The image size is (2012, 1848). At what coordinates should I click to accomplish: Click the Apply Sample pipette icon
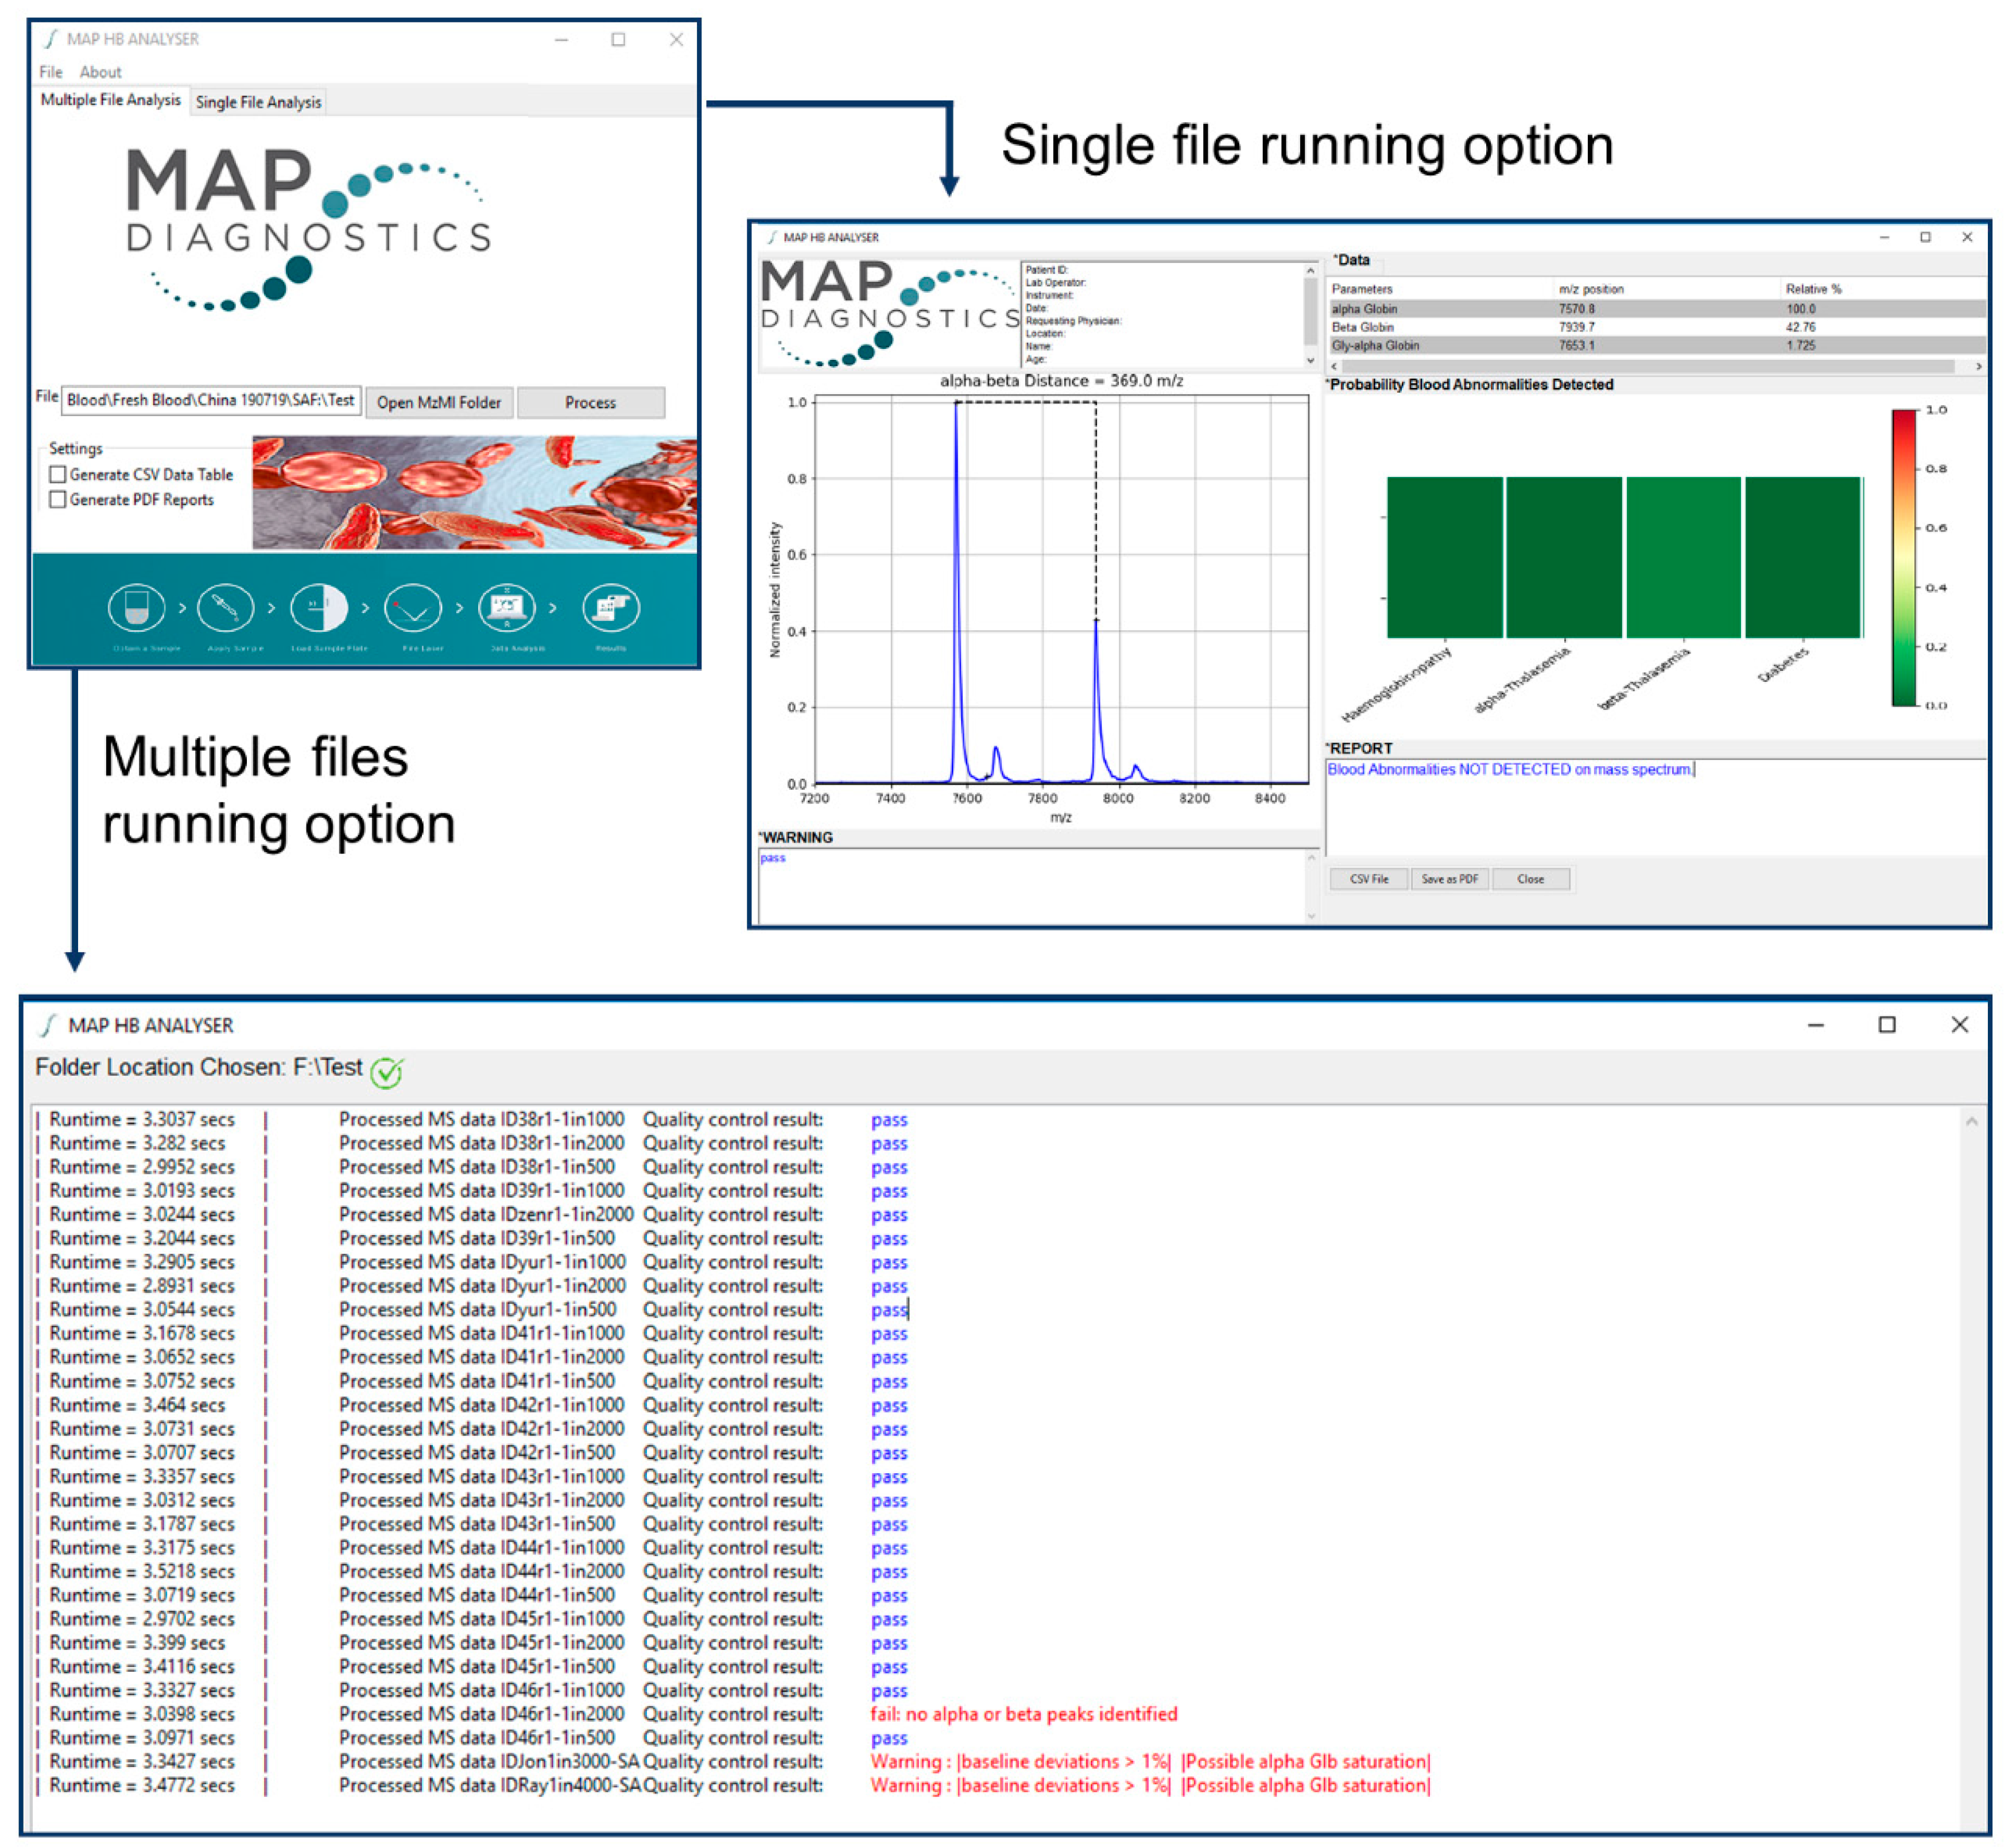pos(225,608)
